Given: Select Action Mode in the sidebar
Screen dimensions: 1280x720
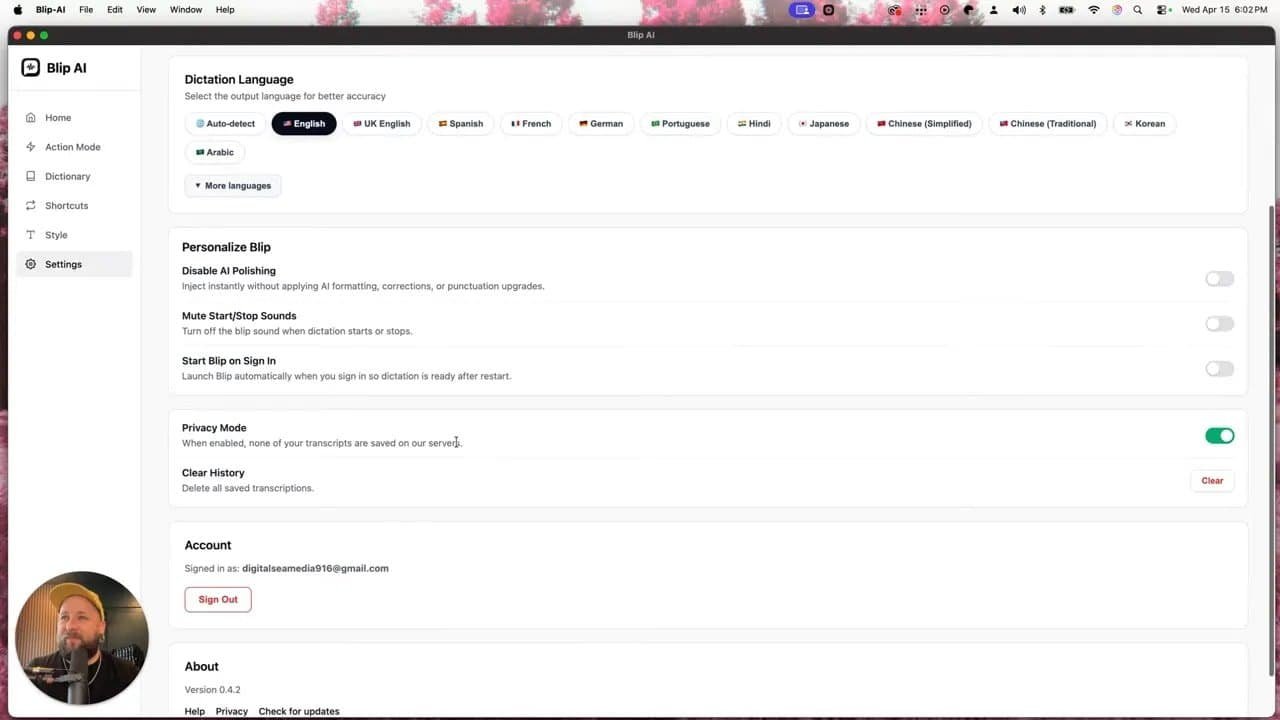Looking at the screenshot, I should pyautogui.click(x=72, y=146).
